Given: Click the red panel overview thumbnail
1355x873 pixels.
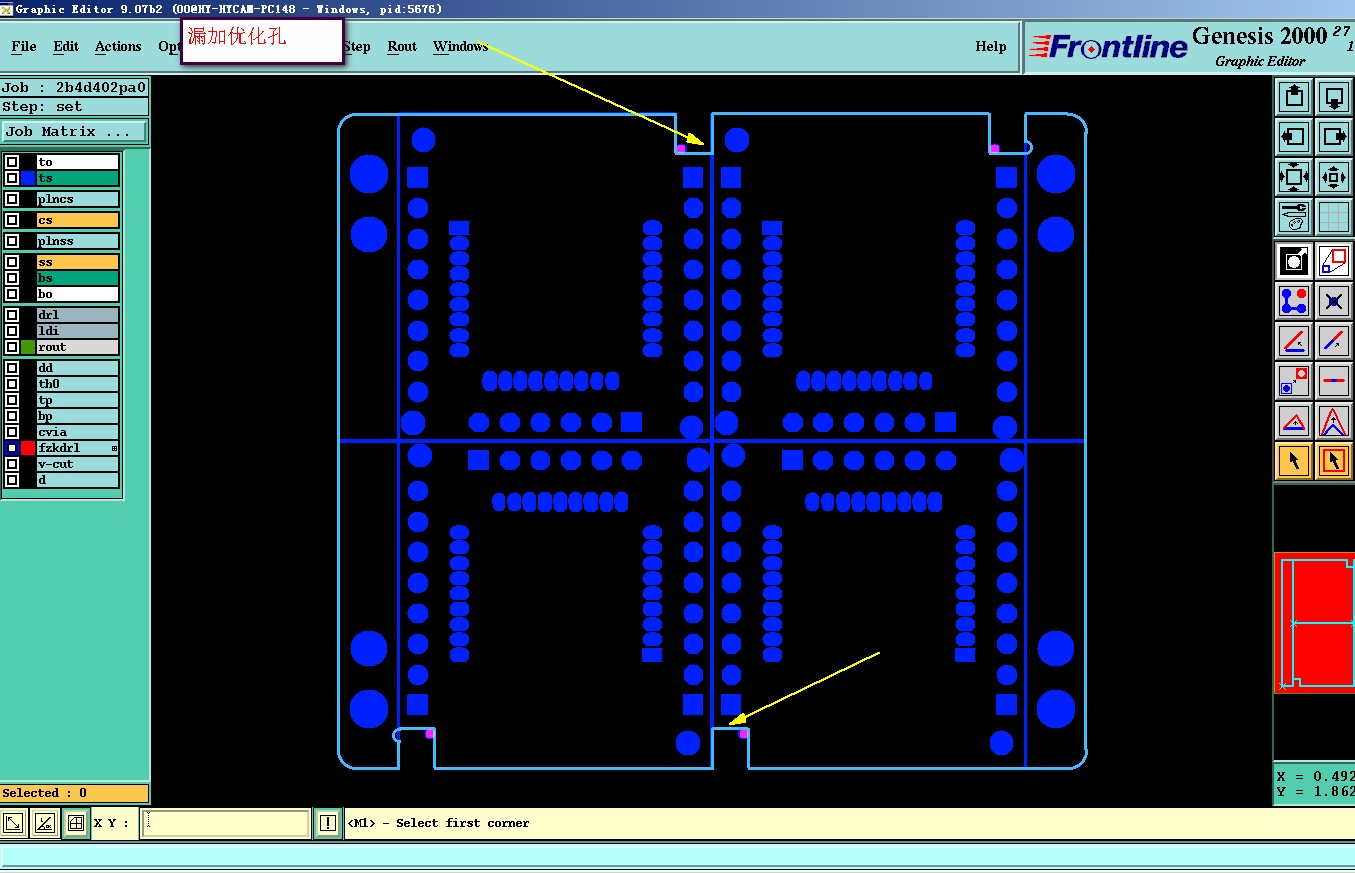Looking at the screenshot, I should pos(1314,622).
